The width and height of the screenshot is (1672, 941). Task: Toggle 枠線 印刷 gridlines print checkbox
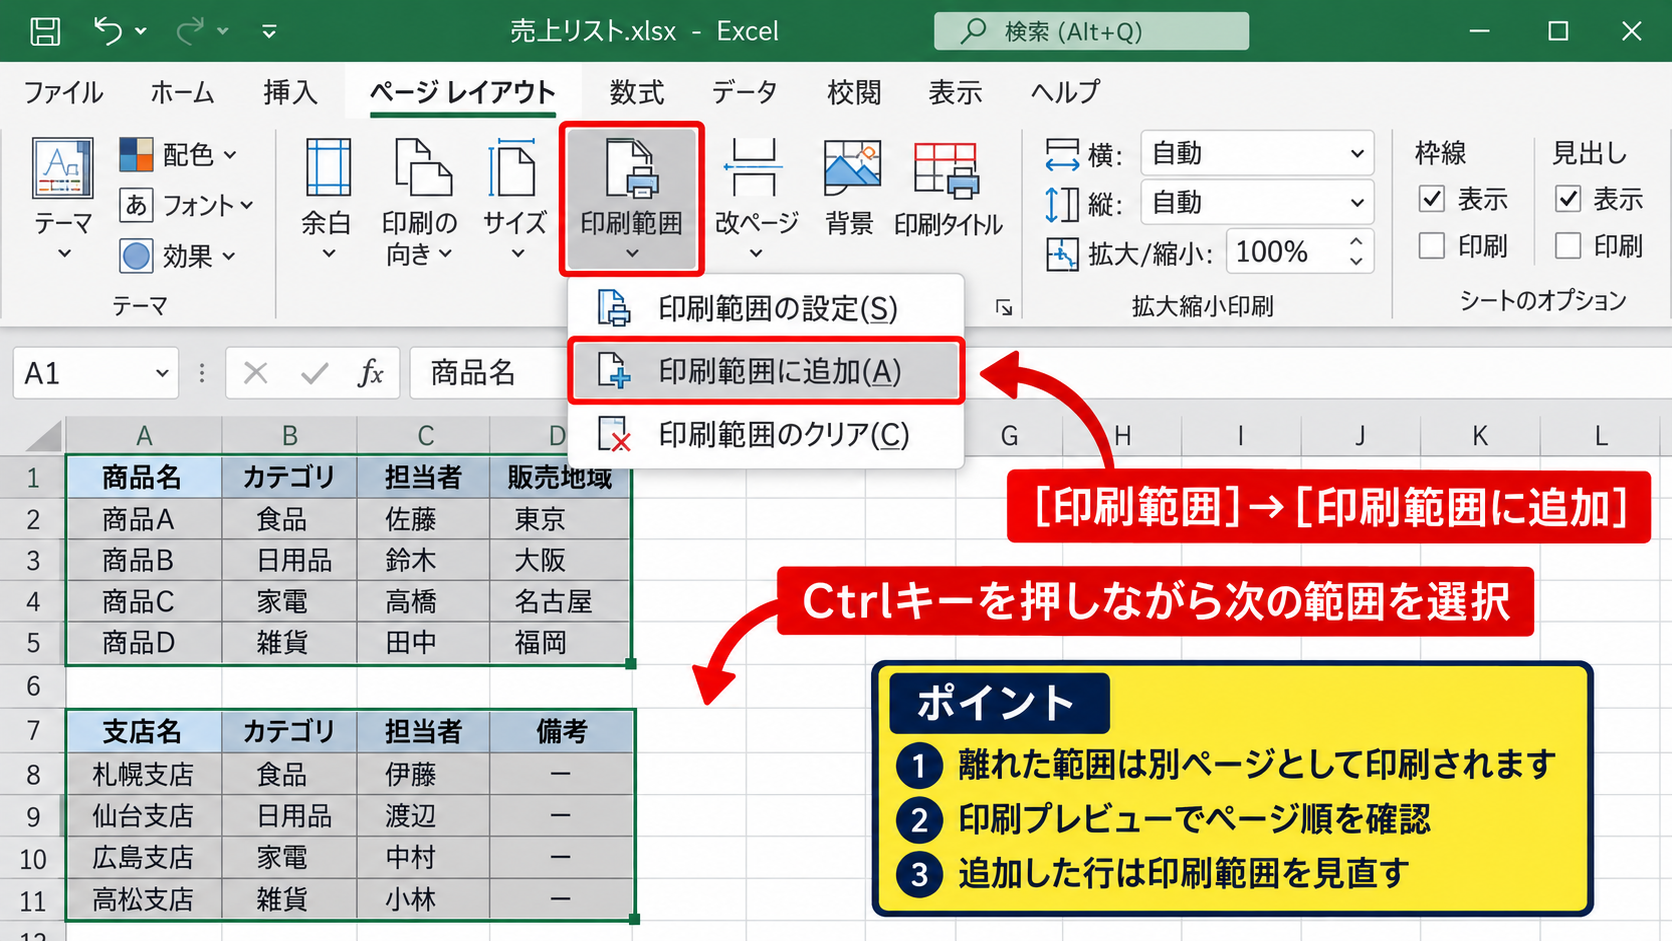click(1432, 245)
